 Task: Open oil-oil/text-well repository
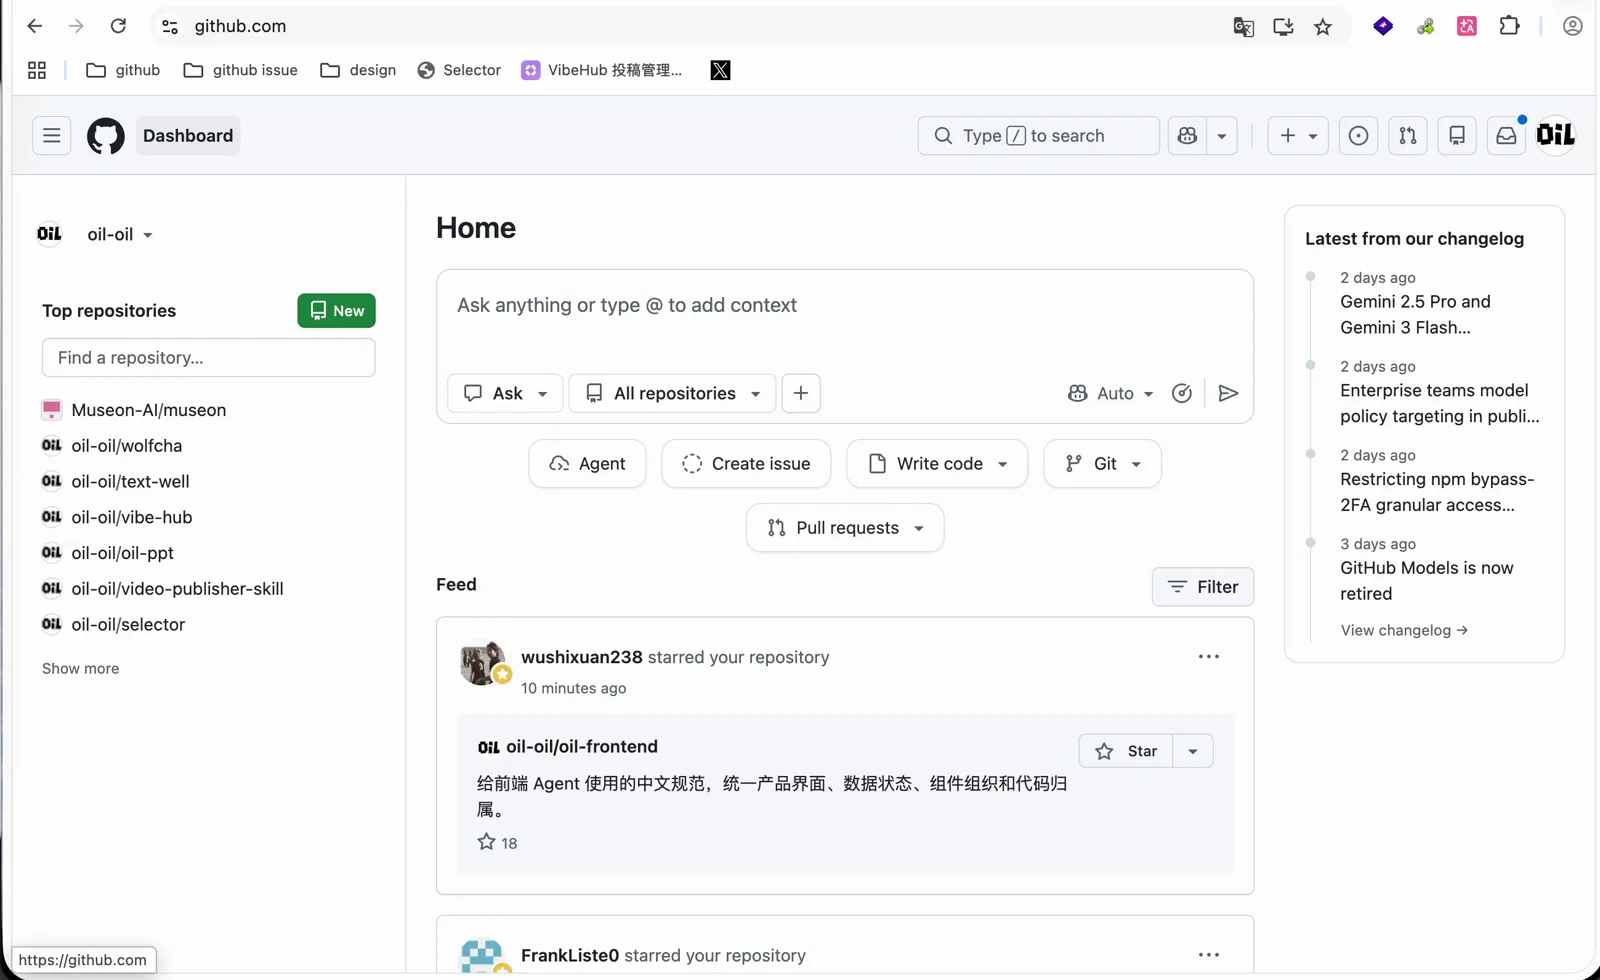[x=130, y=482]
